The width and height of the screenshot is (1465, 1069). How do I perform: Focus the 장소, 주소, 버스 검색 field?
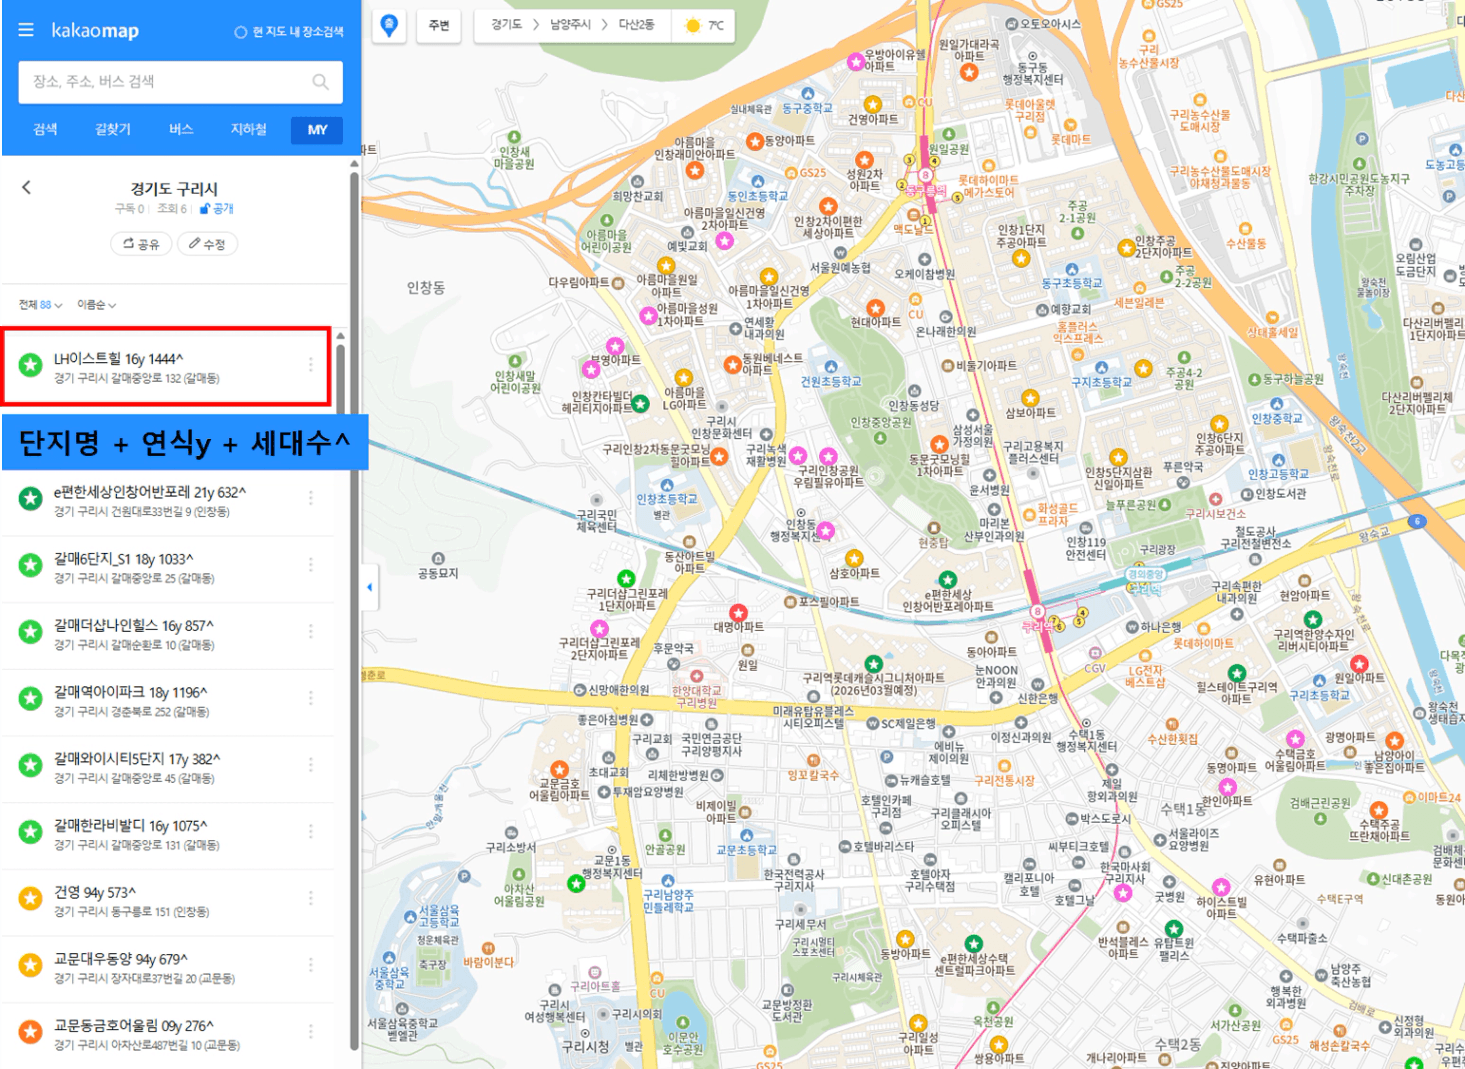pos(165,82)
